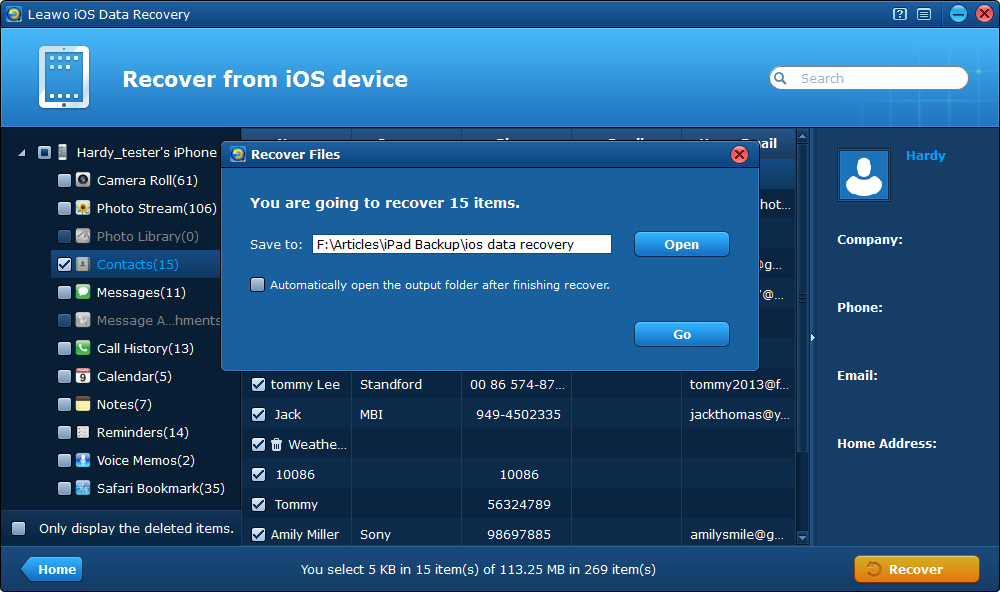Viewport: 1000px width, 592px height.
Task: Uncheck the Contacts(15) checkbox
Action: [x=64, y=264]
